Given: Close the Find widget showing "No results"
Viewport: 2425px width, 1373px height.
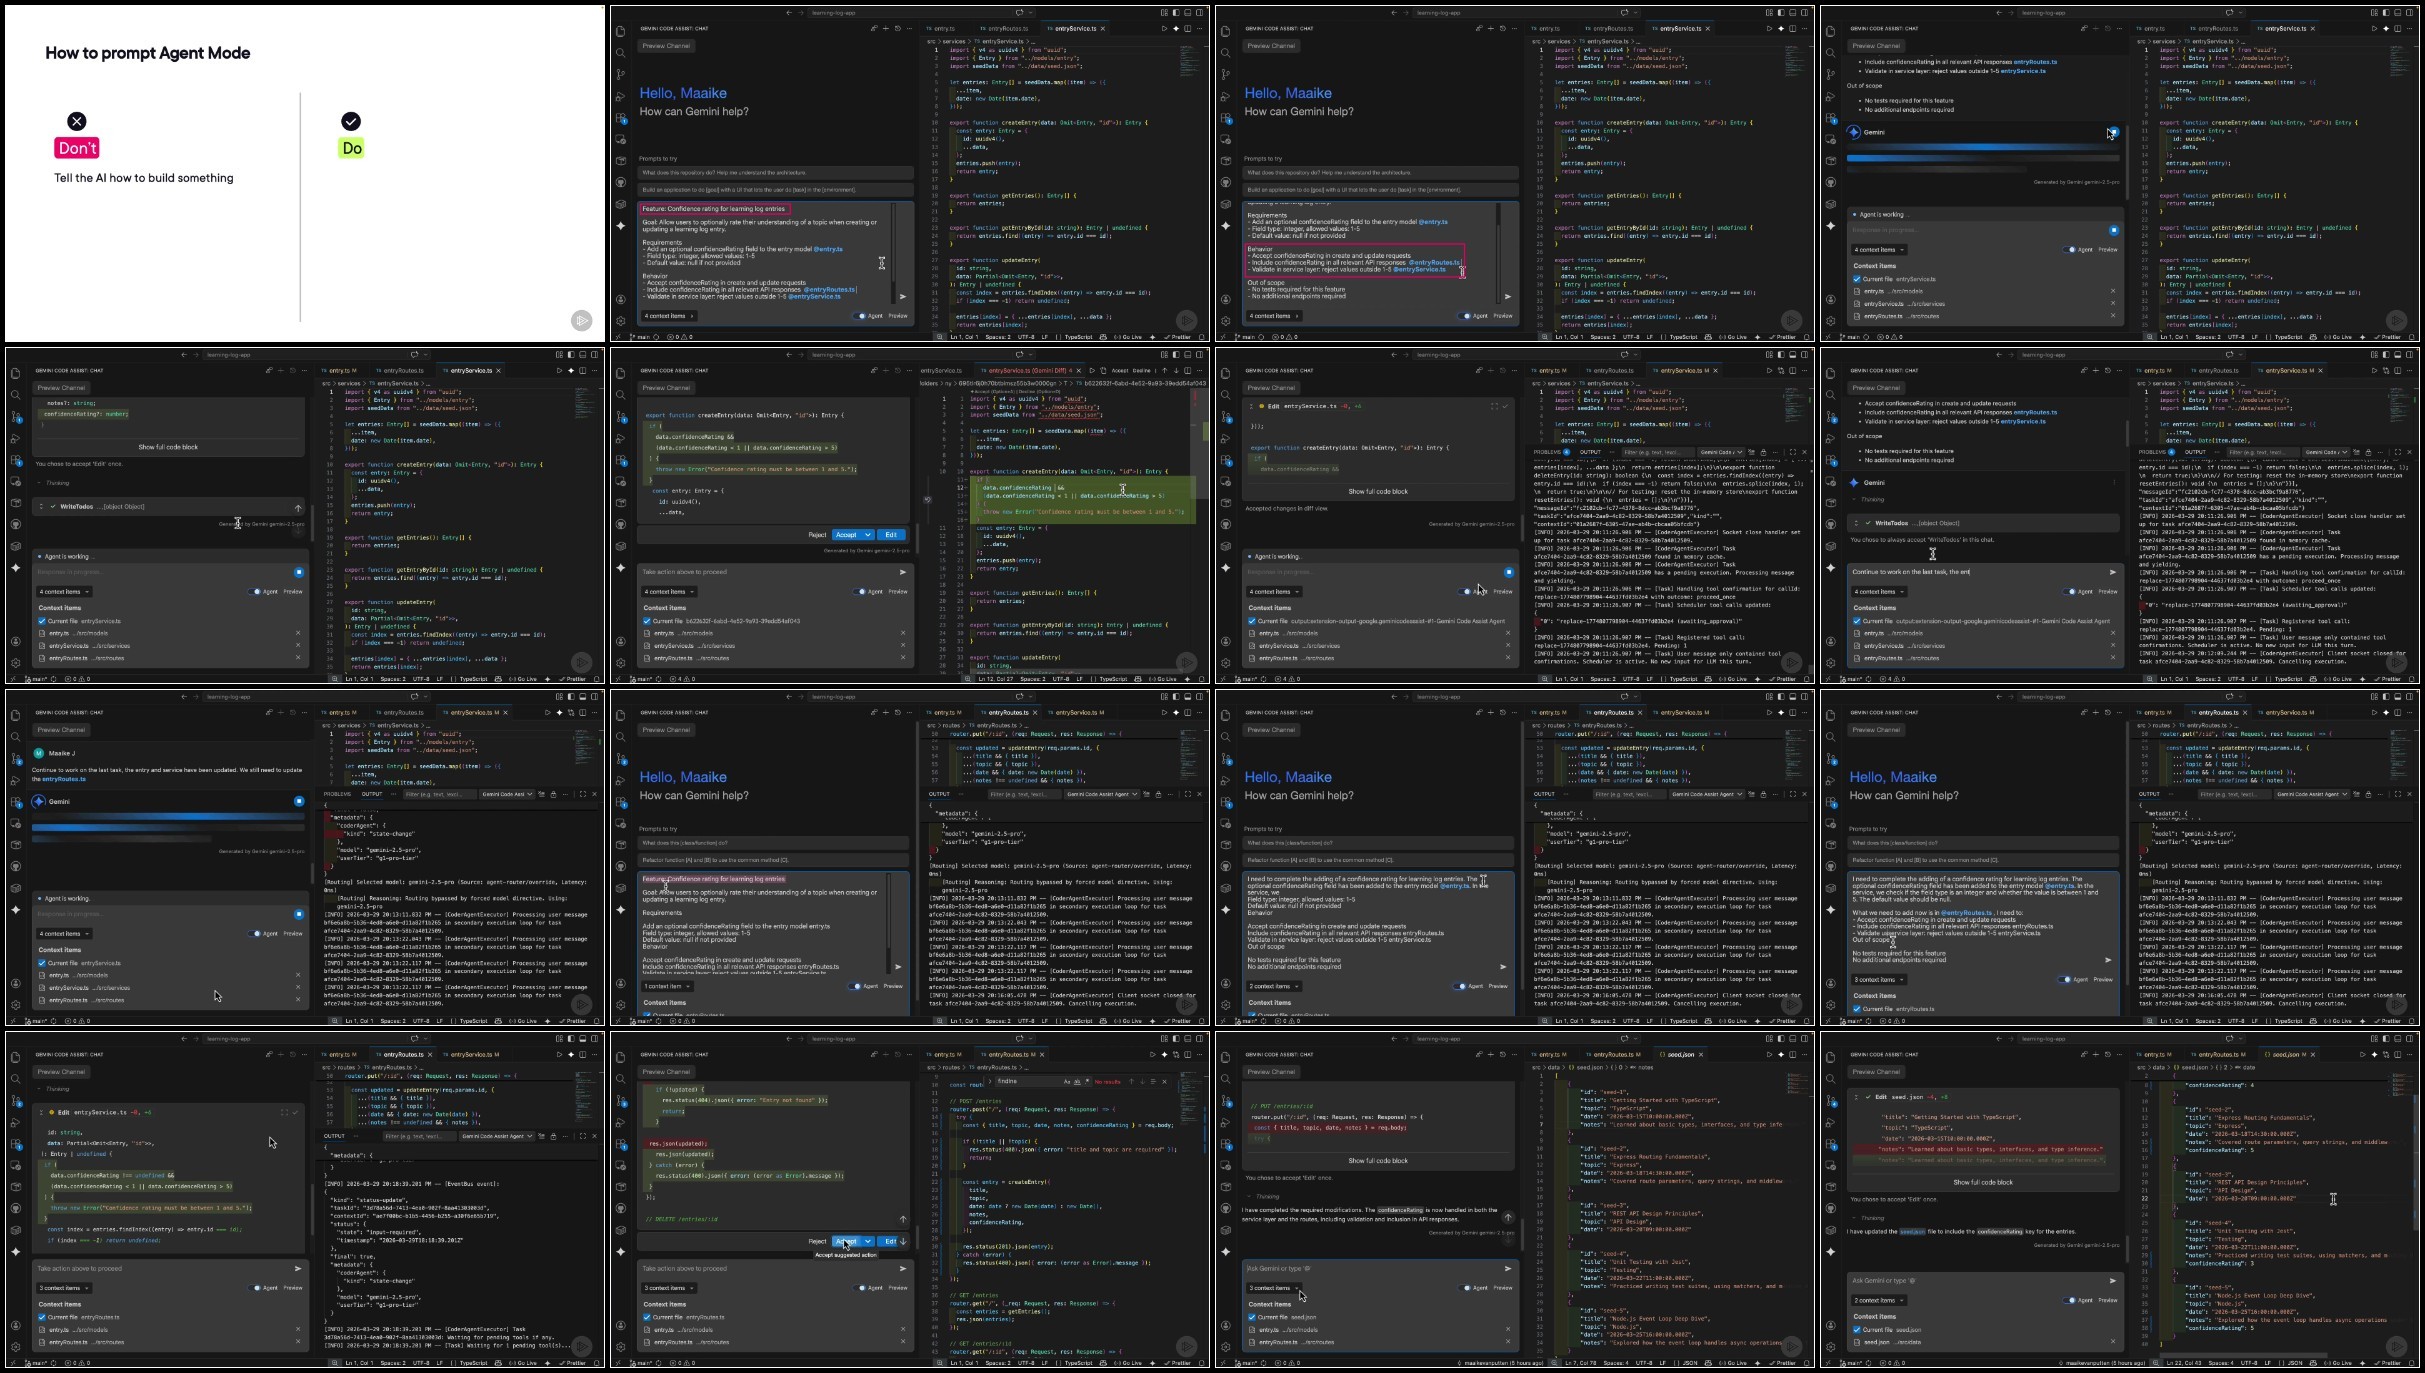Looking at the screenshot, I should (x=1164, y=1081).
